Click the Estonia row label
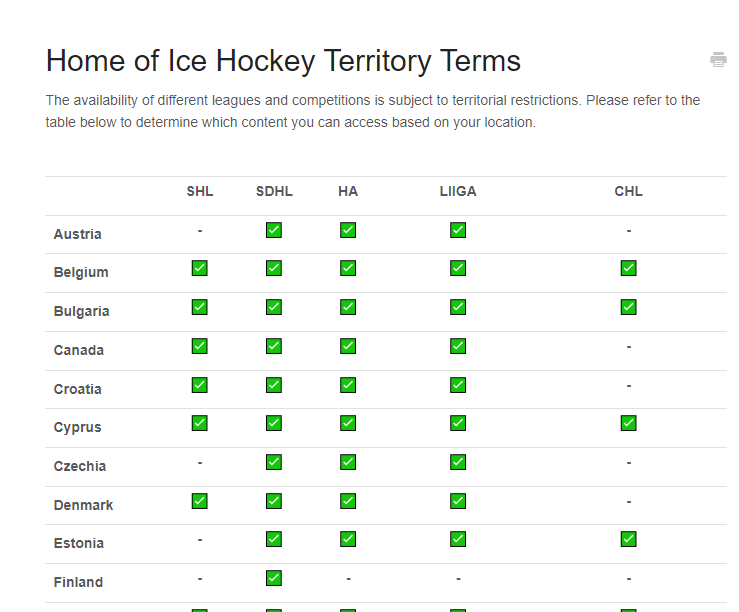 pos(78,543)
